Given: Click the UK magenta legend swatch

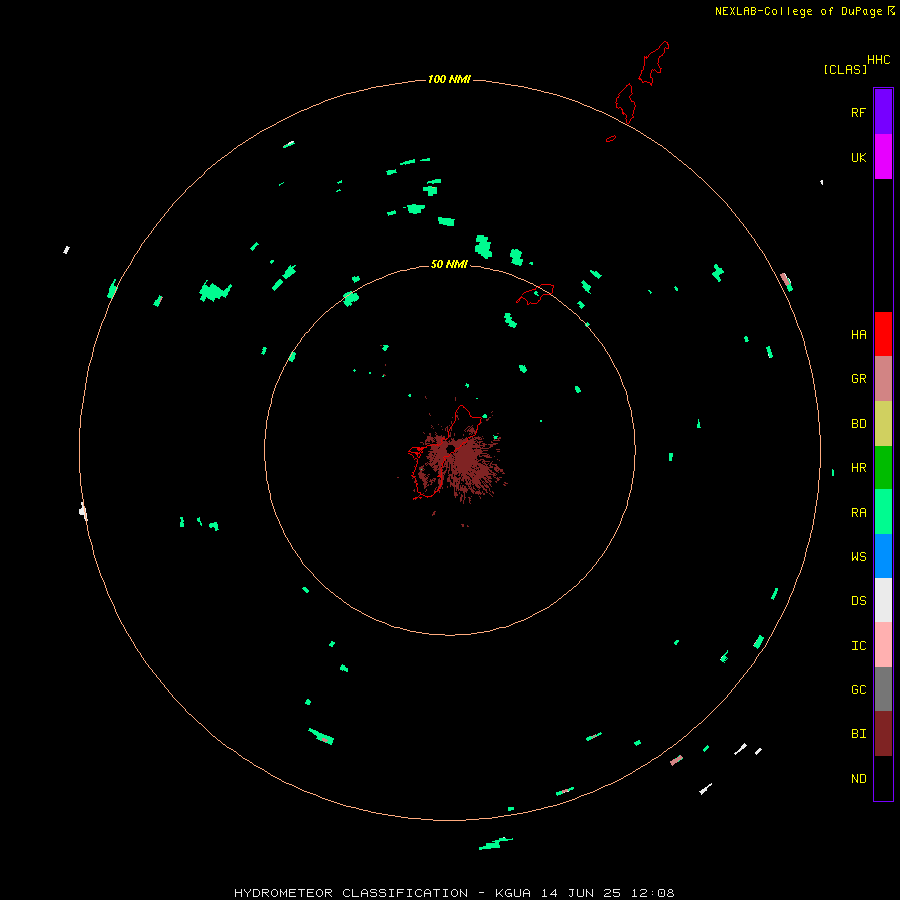Looking at the screenshot, I should (x=883, y=157).
